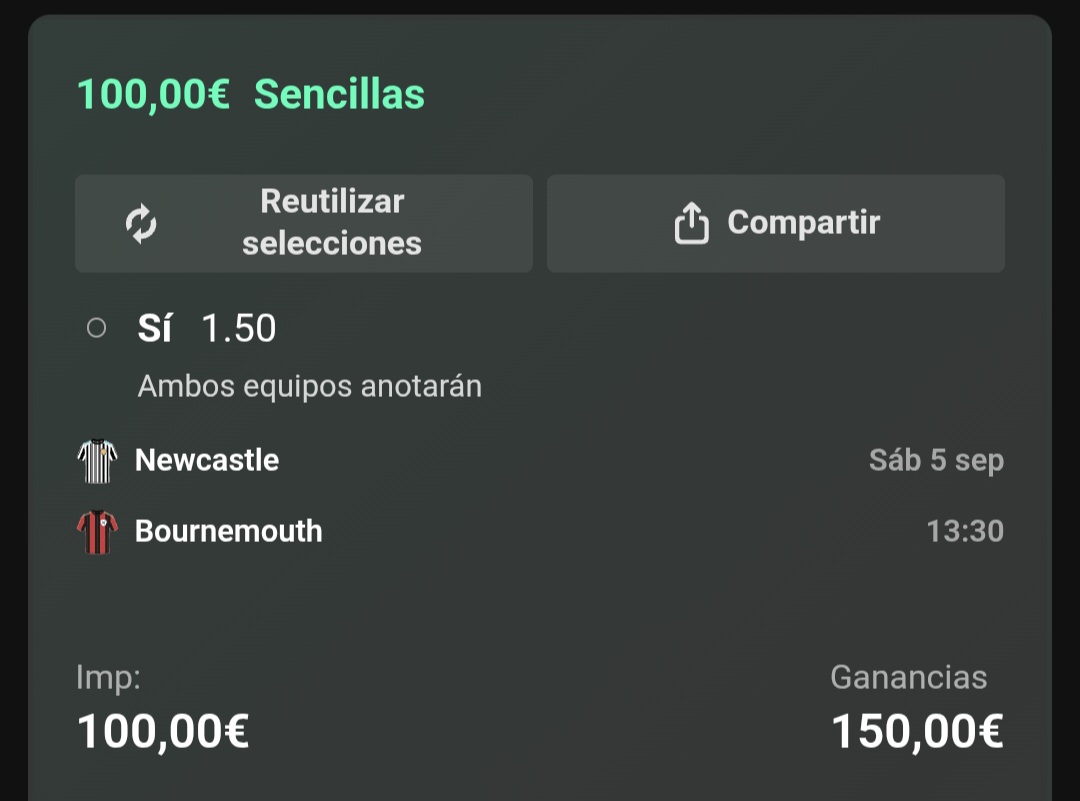Tap the Ganancias winnings label
1080x801 pixels.
[908, 677]
